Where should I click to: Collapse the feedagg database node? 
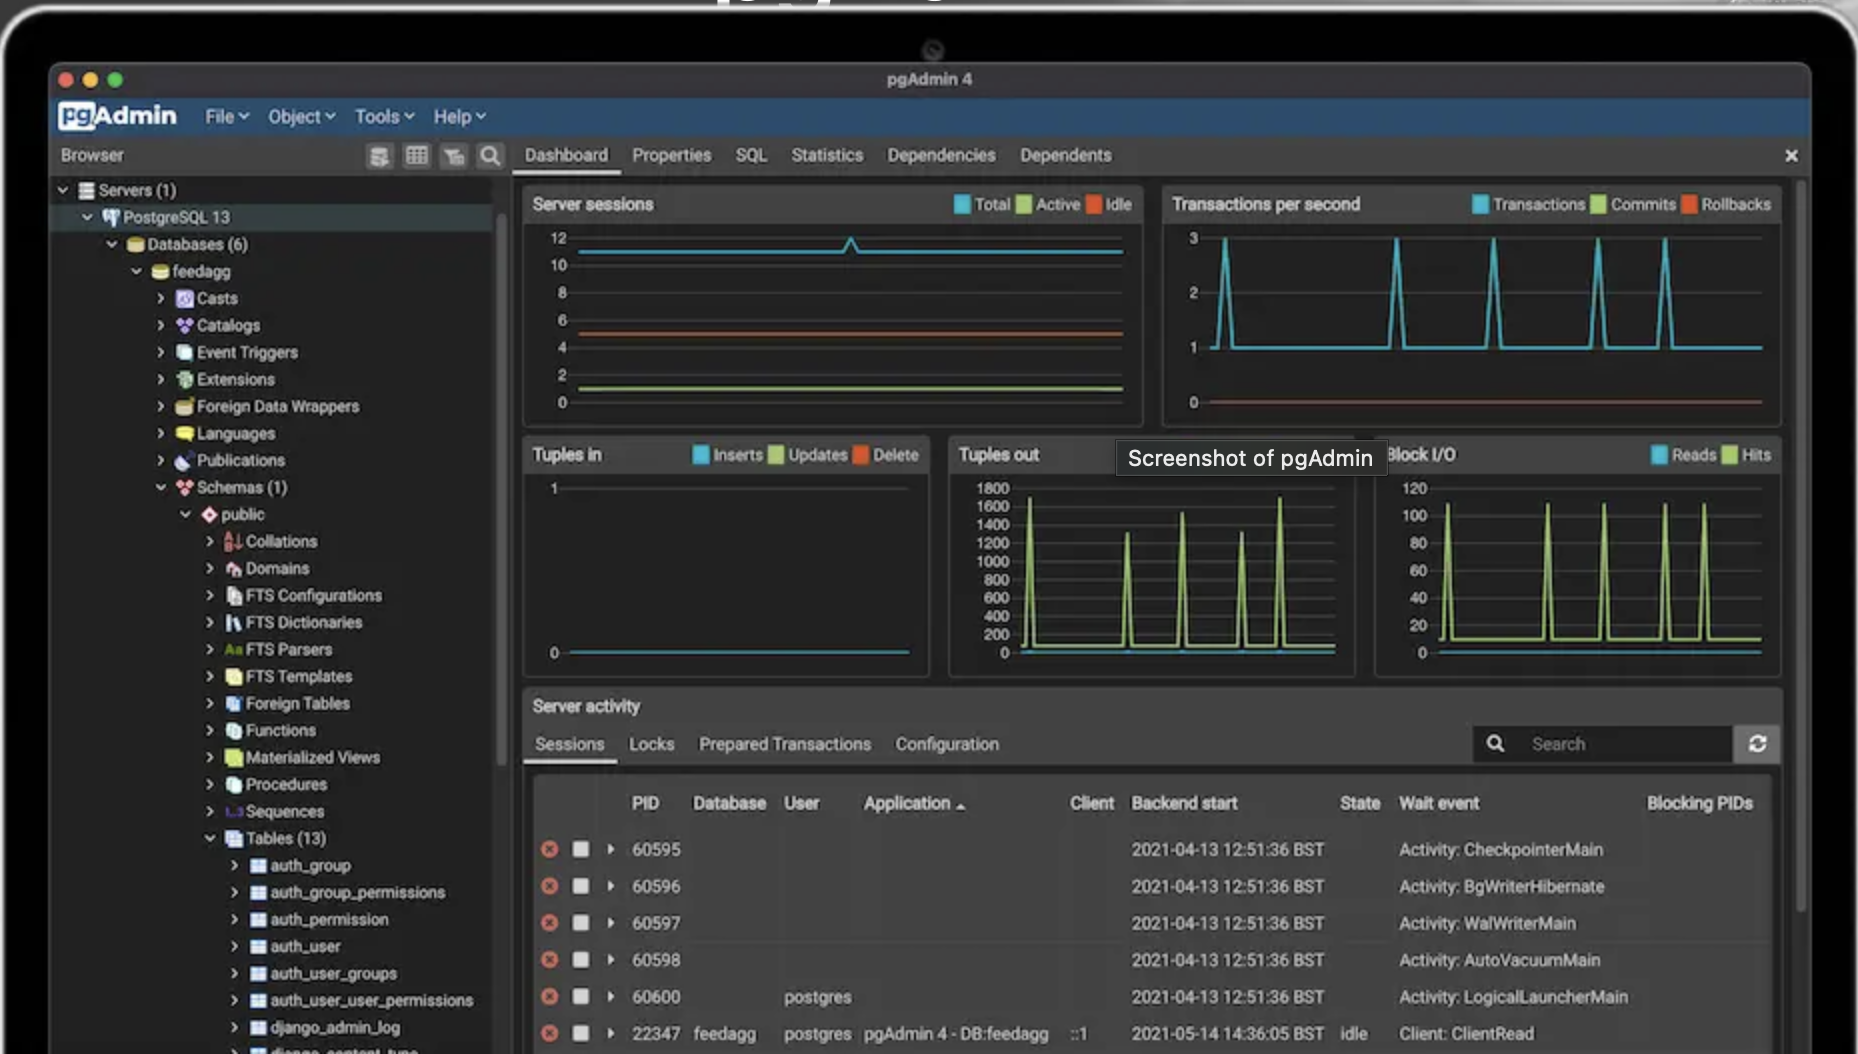pyautogui.click(x=137, y=271)
